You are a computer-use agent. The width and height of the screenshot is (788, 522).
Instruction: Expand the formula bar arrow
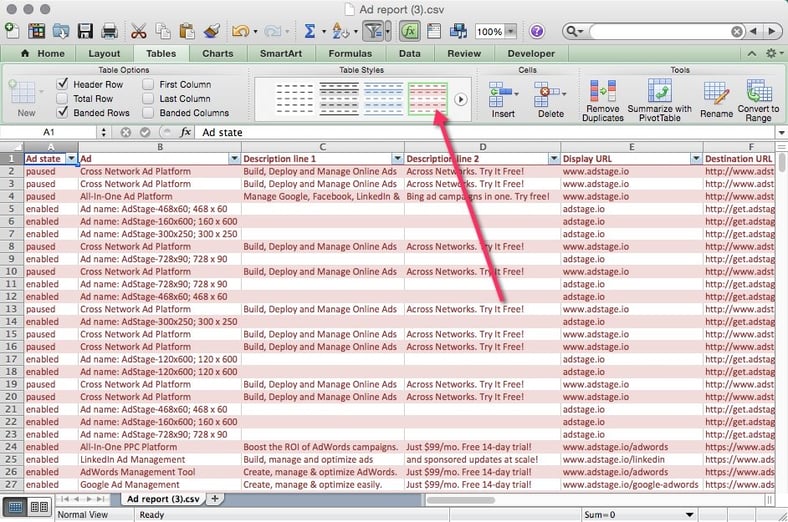tap(781, 133)
